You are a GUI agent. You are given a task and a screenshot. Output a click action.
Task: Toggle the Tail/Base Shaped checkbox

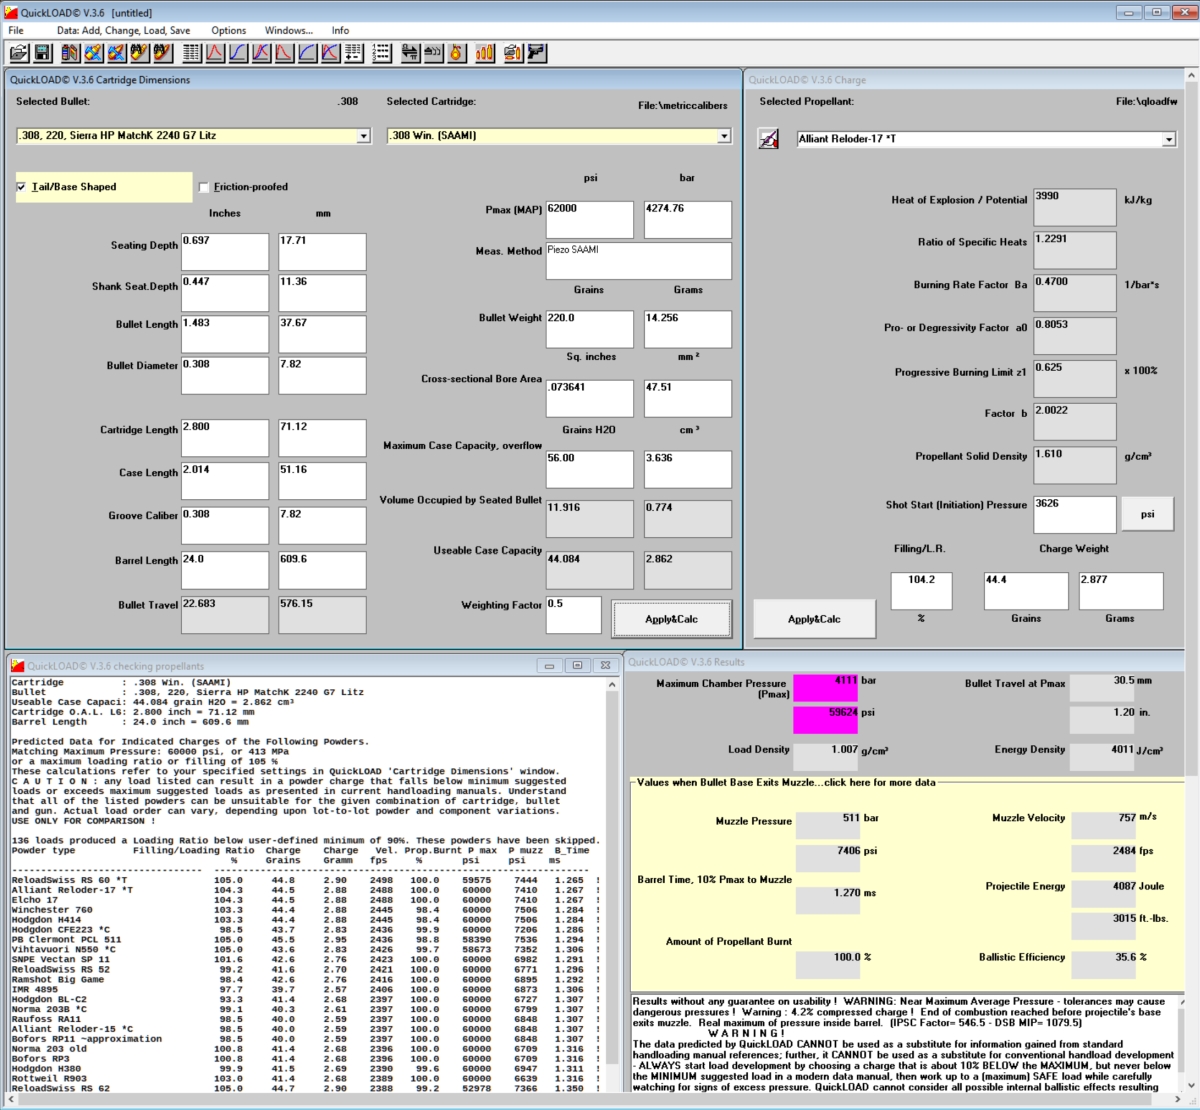coord(22,187)
